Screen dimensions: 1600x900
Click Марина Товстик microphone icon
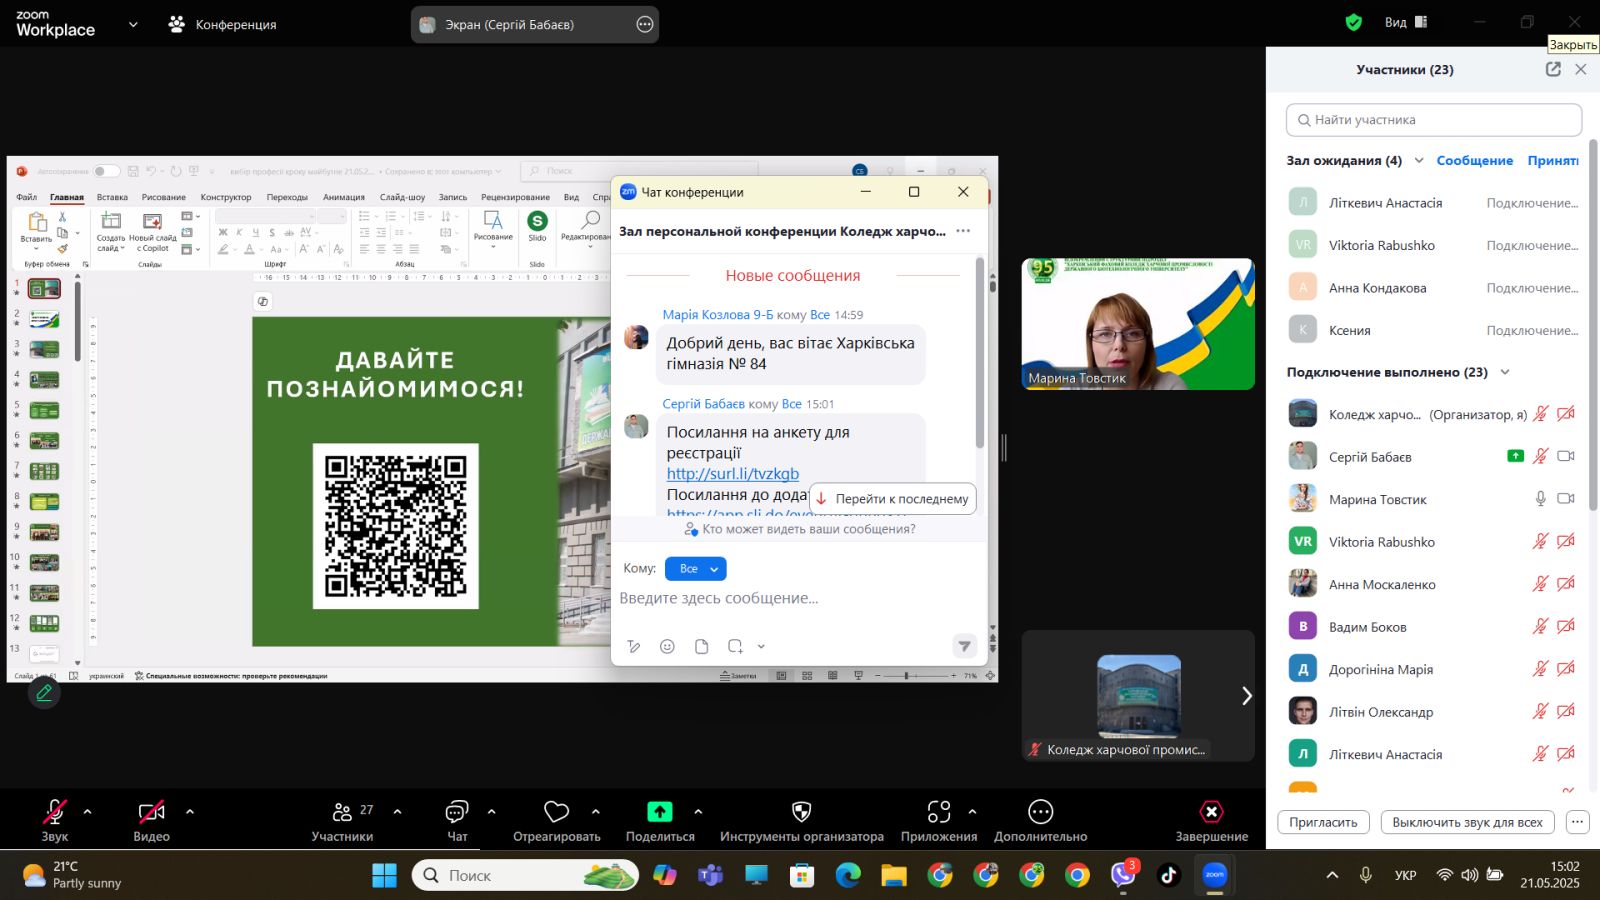point(1540,499)
